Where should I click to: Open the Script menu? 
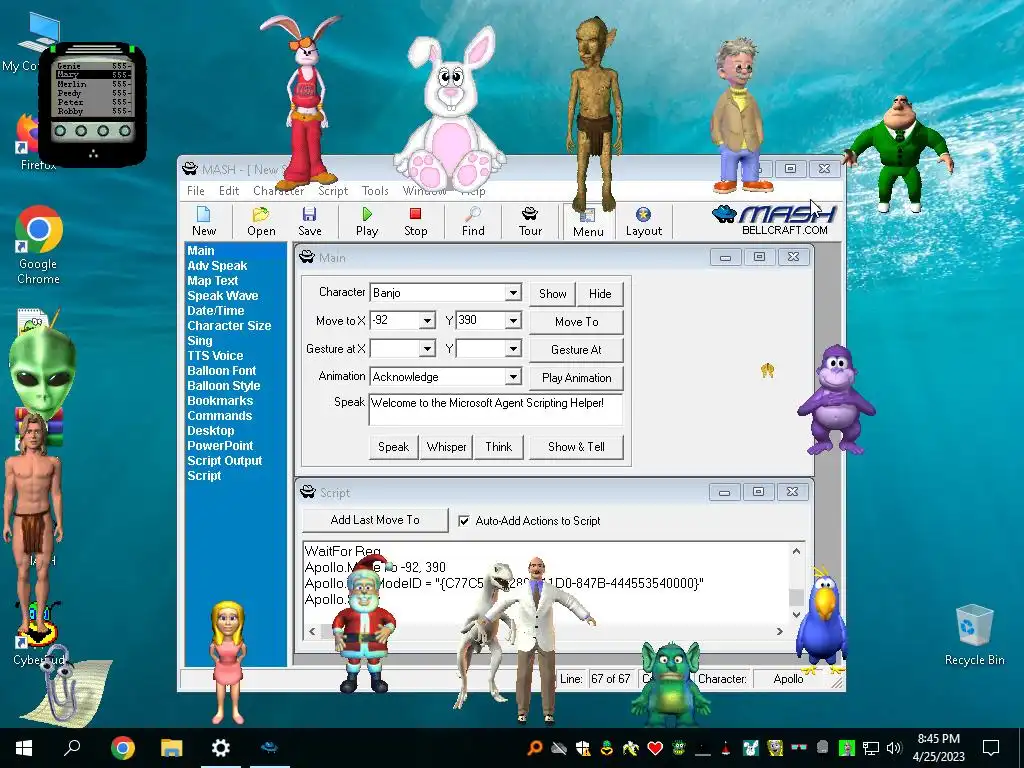pos(333,191)
